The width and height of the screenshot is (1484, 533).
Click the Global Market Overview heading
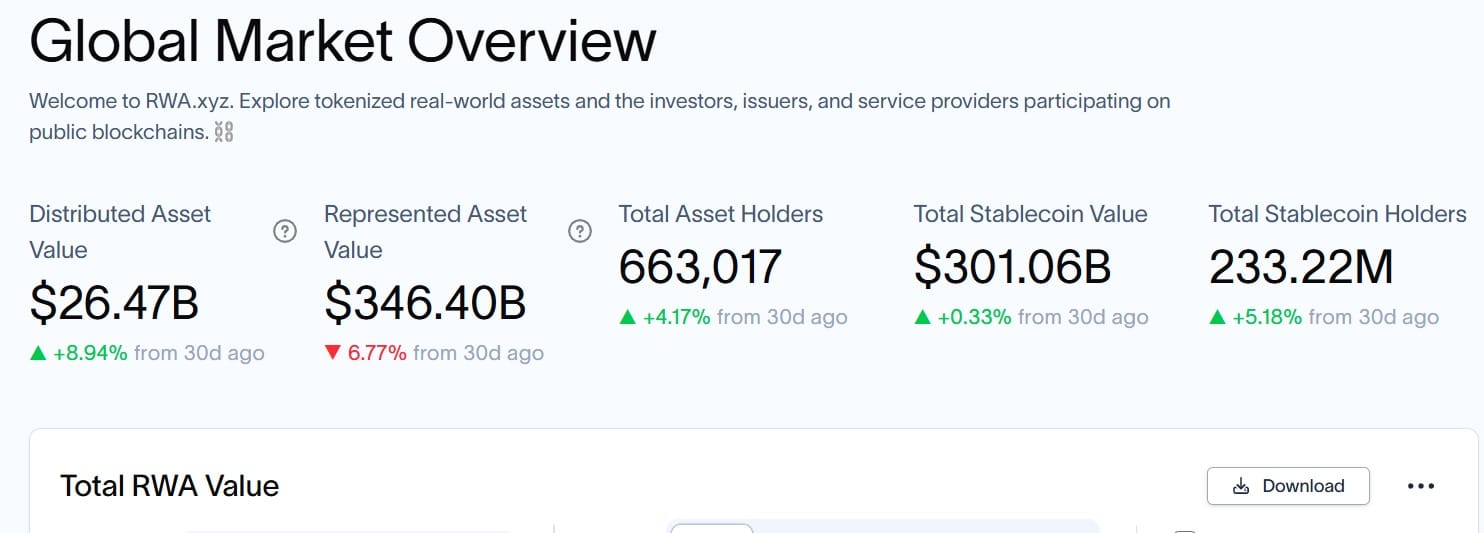[x=343, y=41]
